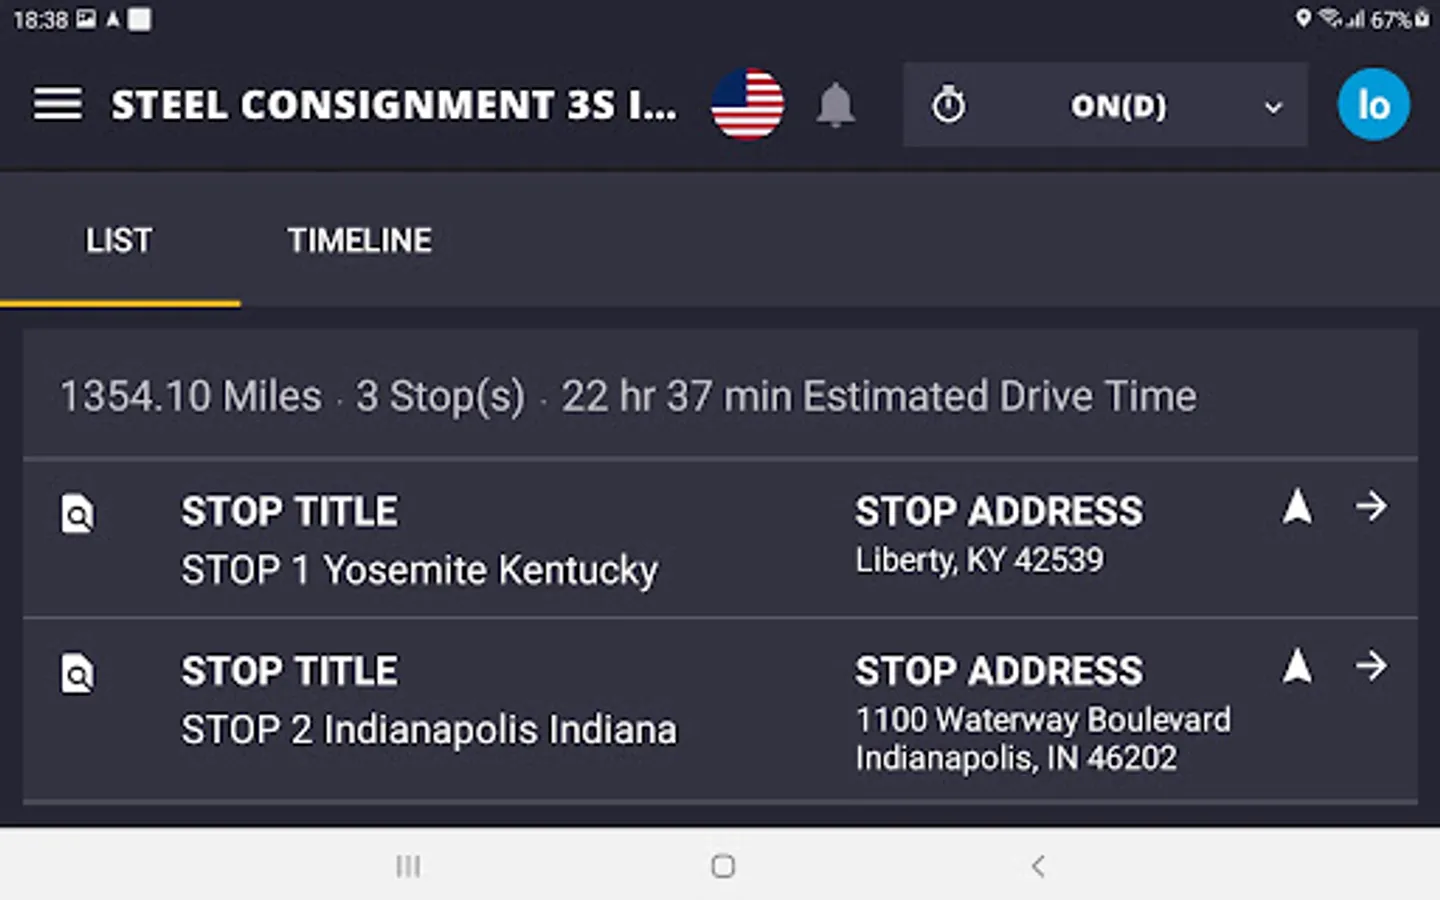Tap the STEEL CONSIGNMENT 3S title

tap(394, 105)
